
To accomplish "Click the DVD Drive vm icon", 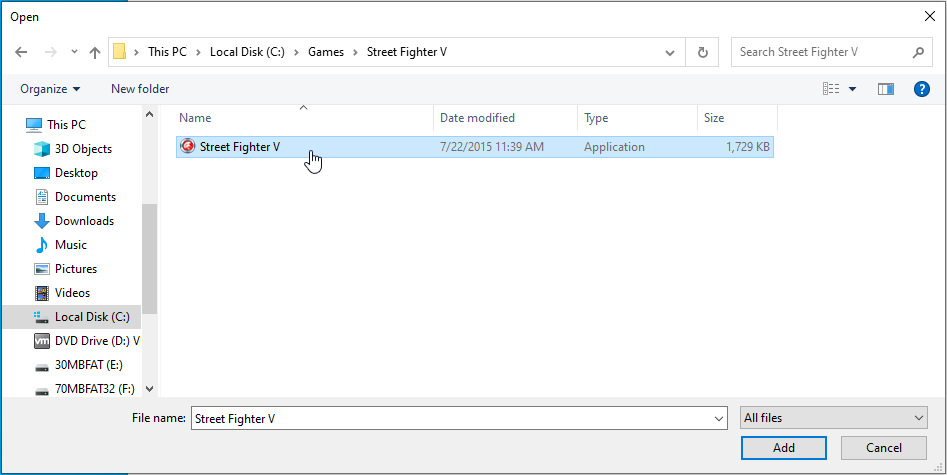I will [x=42, y=341].
